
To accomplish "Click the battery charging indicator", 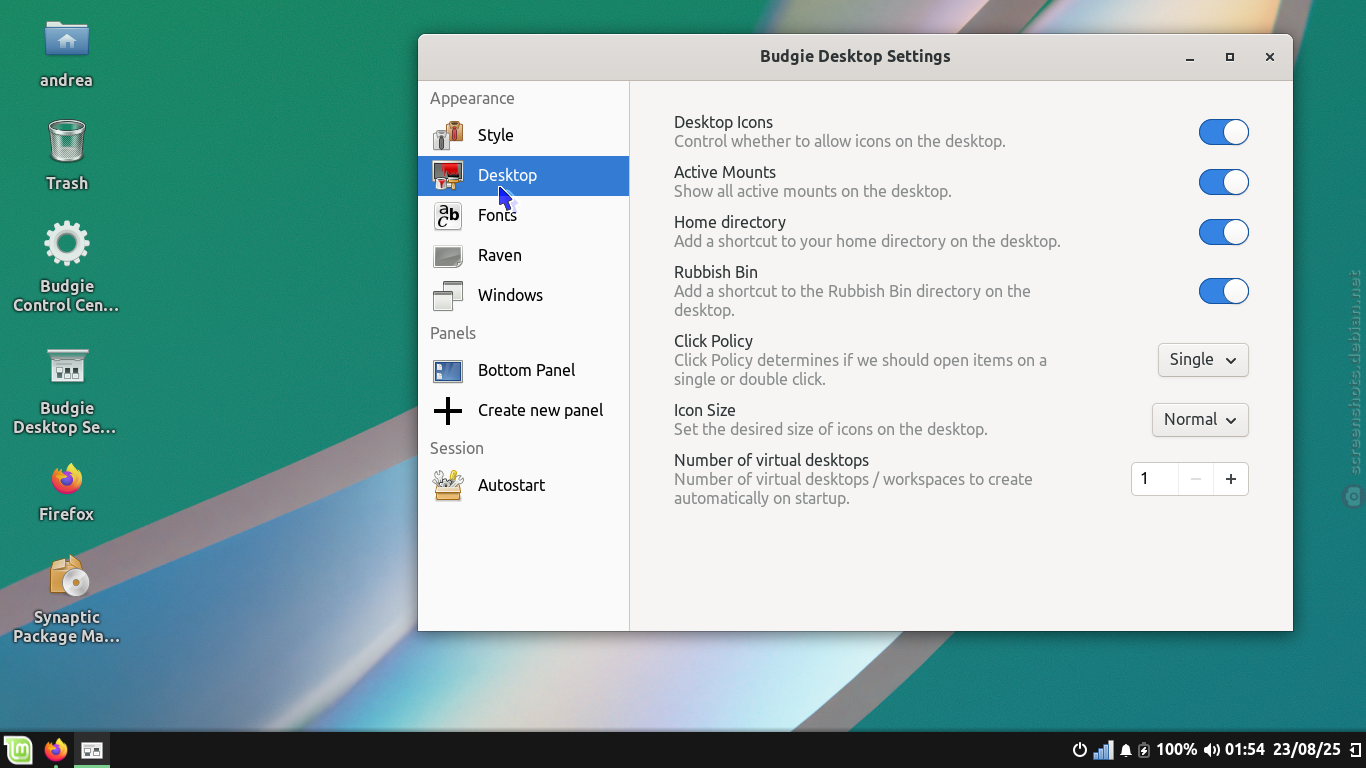I will 1145,750.
